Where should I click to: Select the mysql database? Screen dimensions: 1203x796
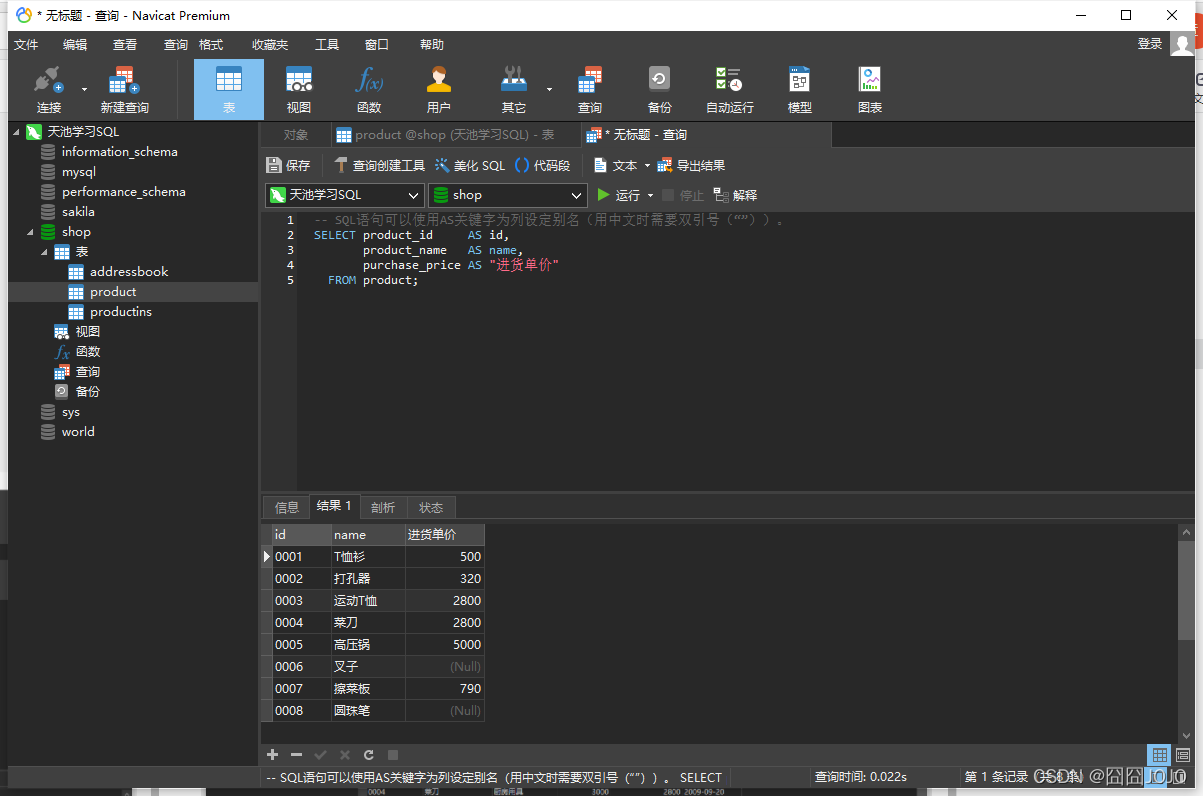(x=78, y=172)
